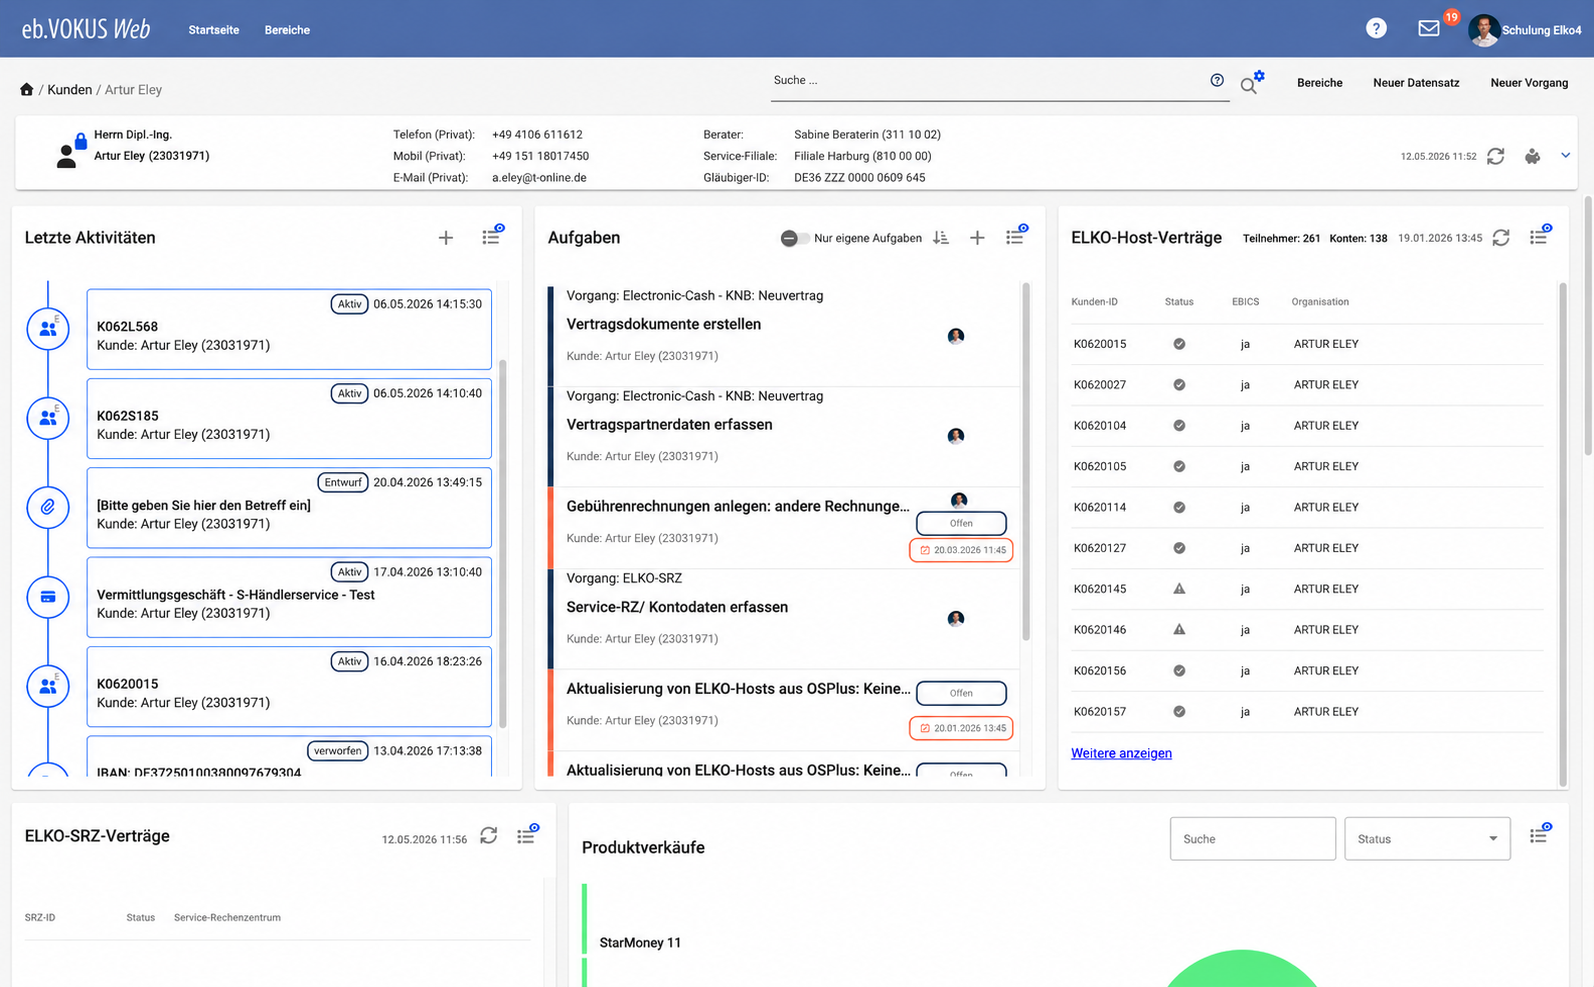Screen dimensions: 1594x987
Task: Open task Vertragspartnerdaten erfassen
Action: pos(669,425)
